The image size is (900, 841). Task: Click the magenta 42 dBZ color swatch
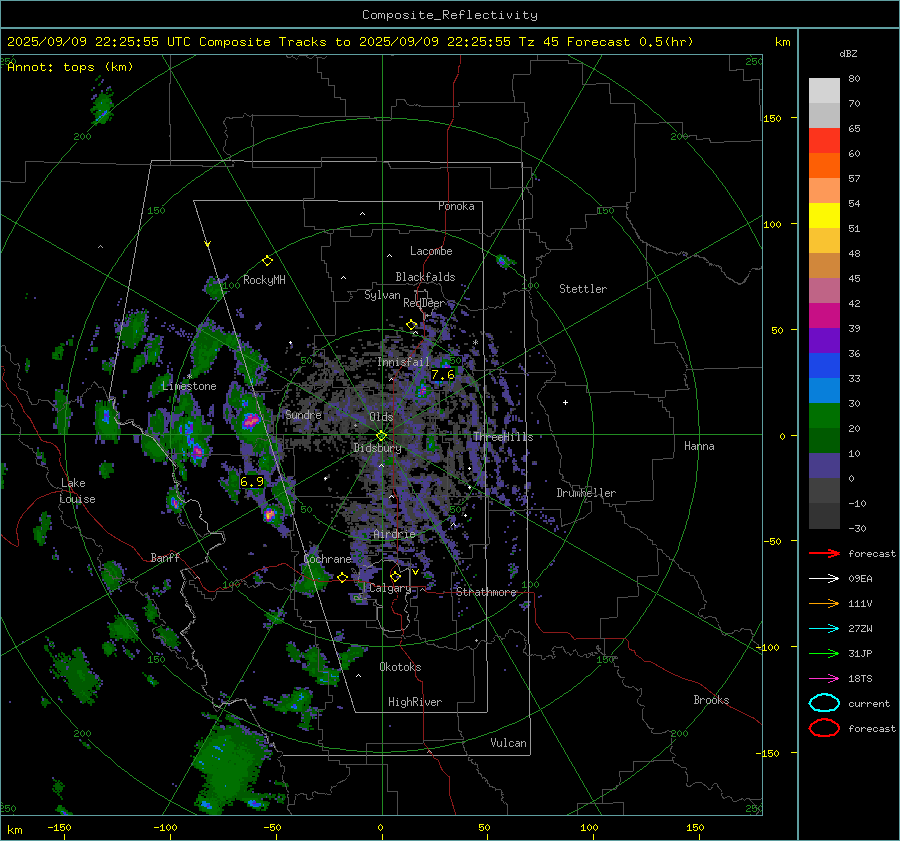(824, 316)
